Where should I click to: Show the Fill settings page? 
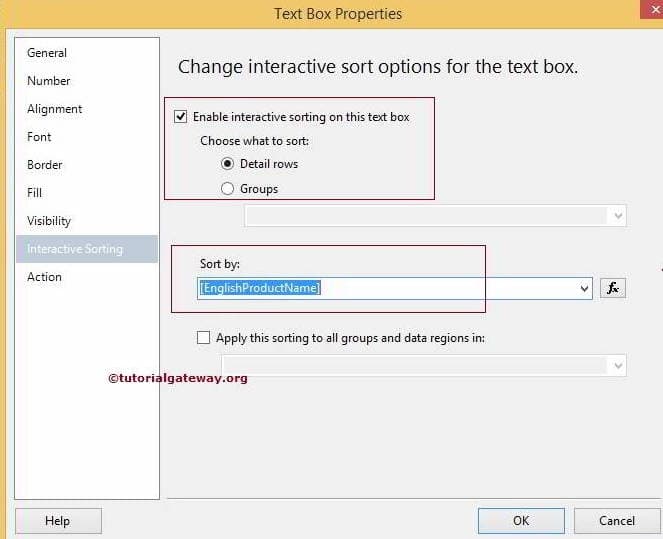pyautogui.click(x=35, y=193)
